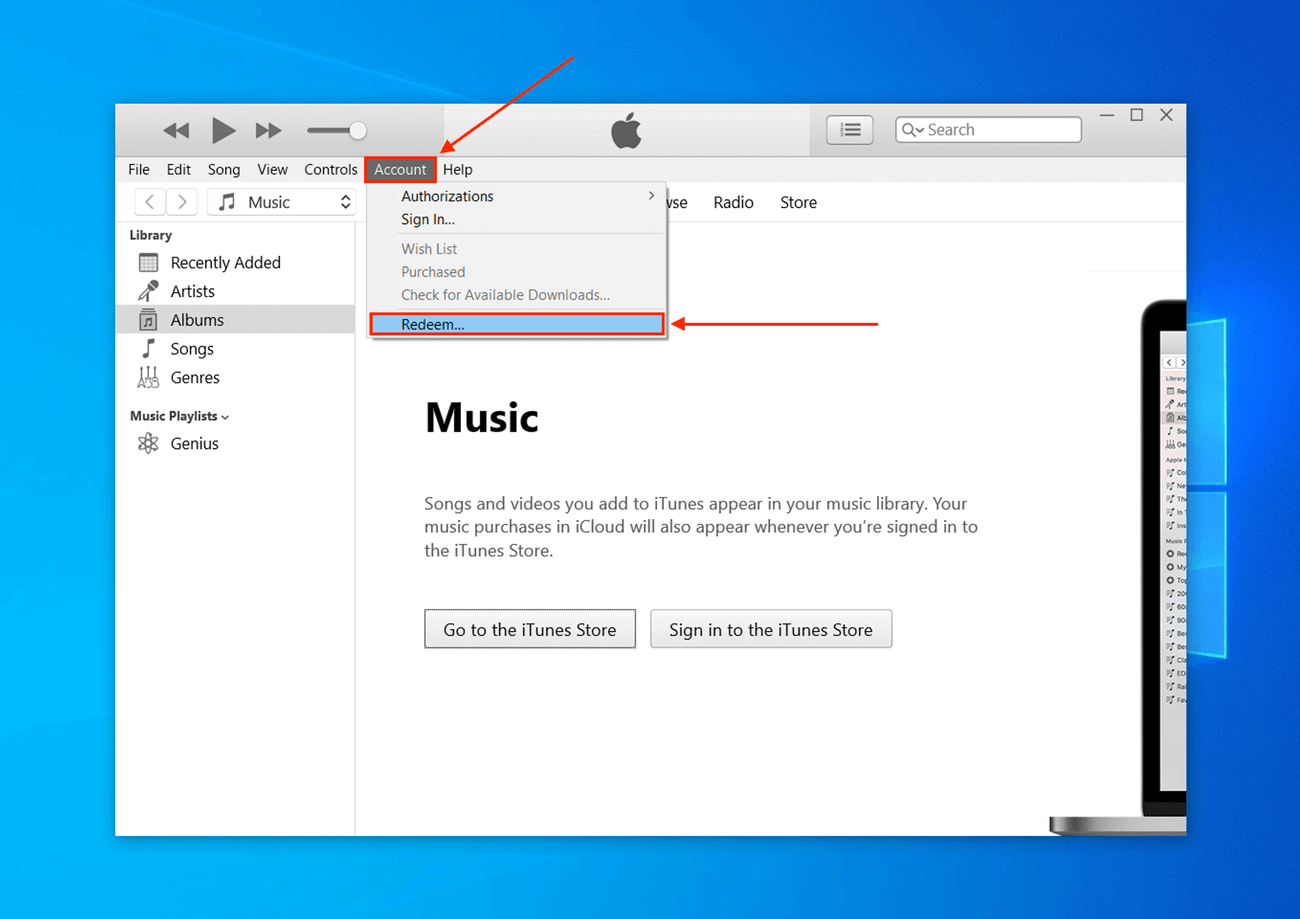1300x919 pixels.
Task: Select Songs in the sidebar
Action: tap(235, 349)
